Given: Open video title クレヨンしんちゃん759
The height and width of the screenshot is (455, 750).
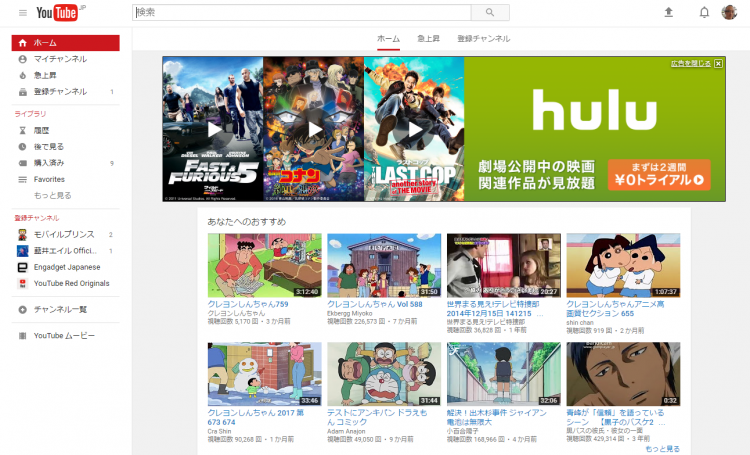Looking at the screenshot, I should [x=248, y=304].
